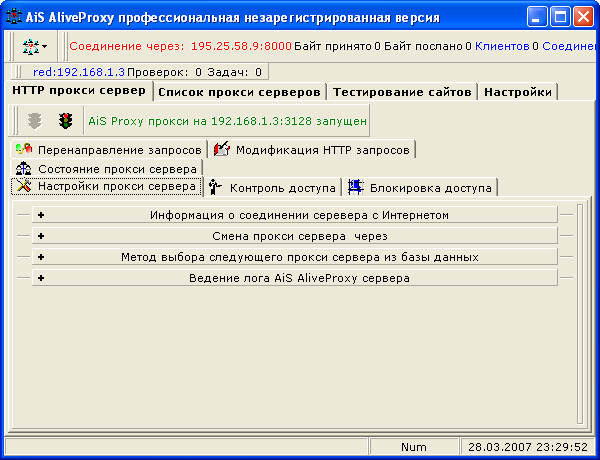
Task: Select the Настройки прокси сервера sub-tab
Action: pos(106,187)
